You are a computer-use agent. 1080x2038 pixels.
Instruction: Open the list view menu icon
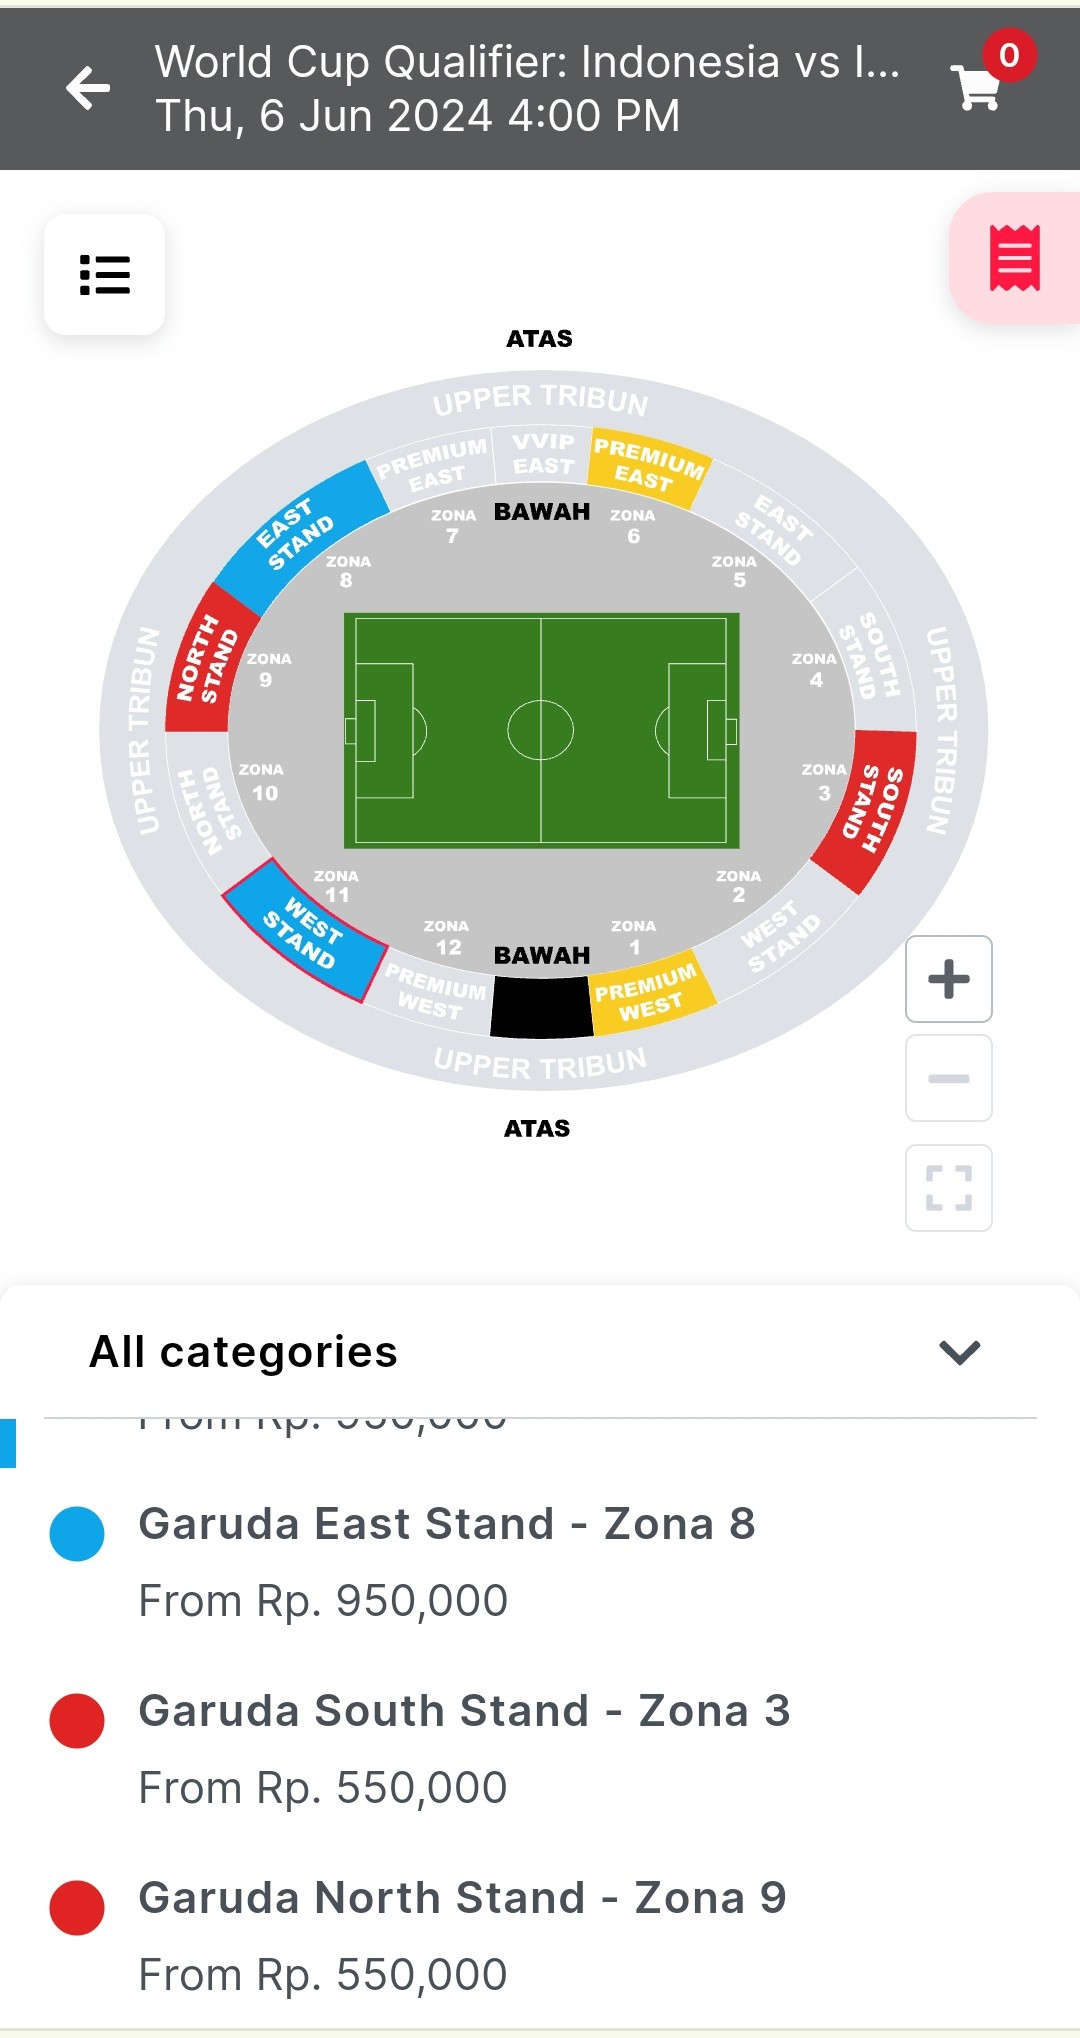click(105, 275)
